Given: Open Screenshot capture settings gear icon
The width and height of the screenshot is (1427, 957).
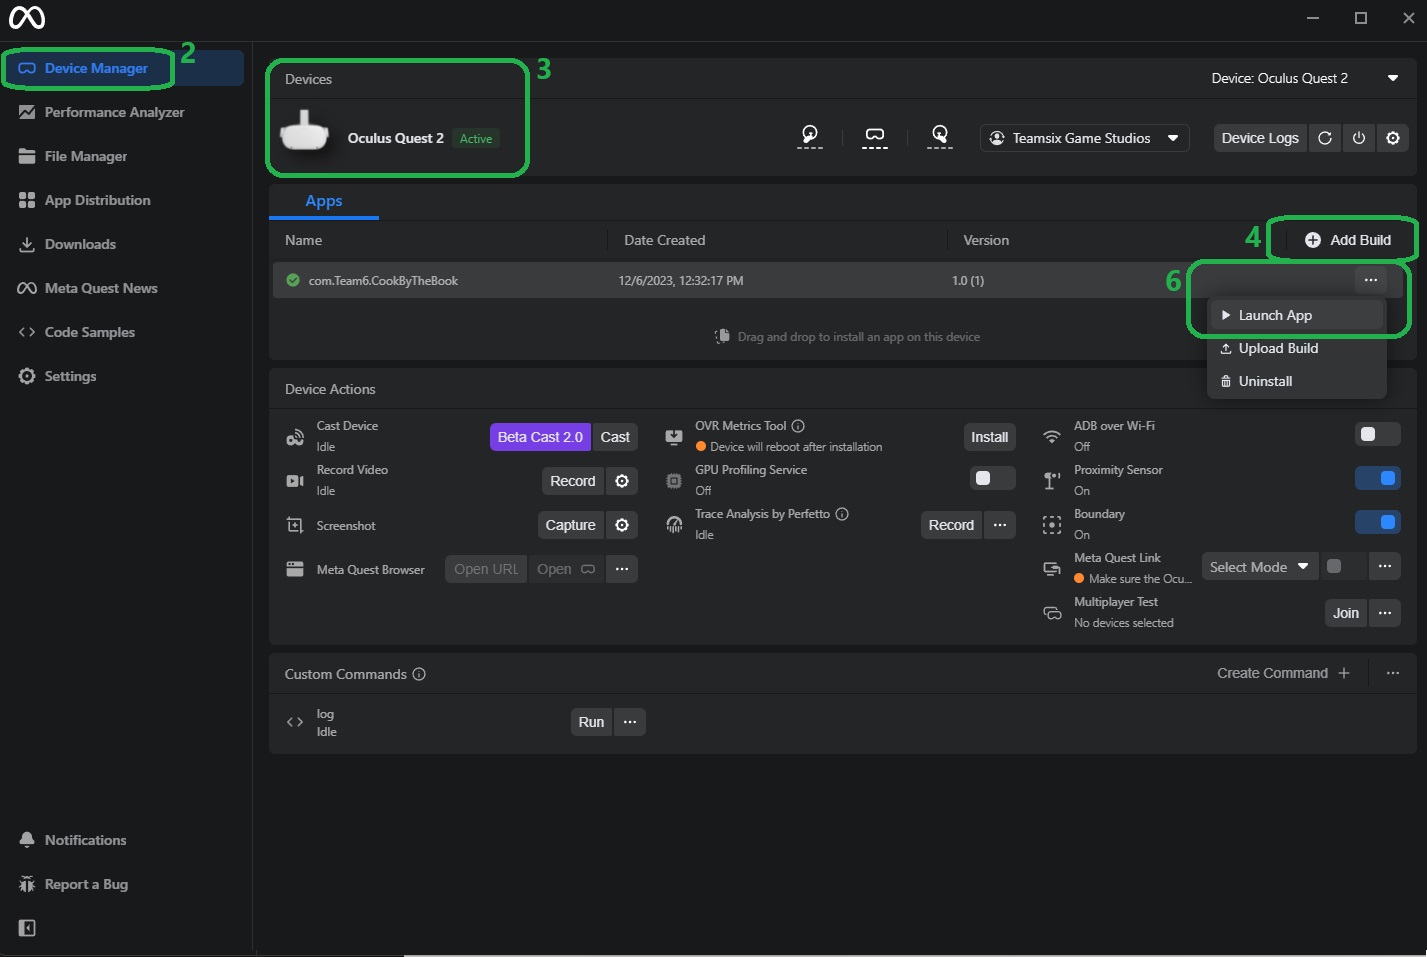Looking at the screenshot, I should click(x=622, y=525).
